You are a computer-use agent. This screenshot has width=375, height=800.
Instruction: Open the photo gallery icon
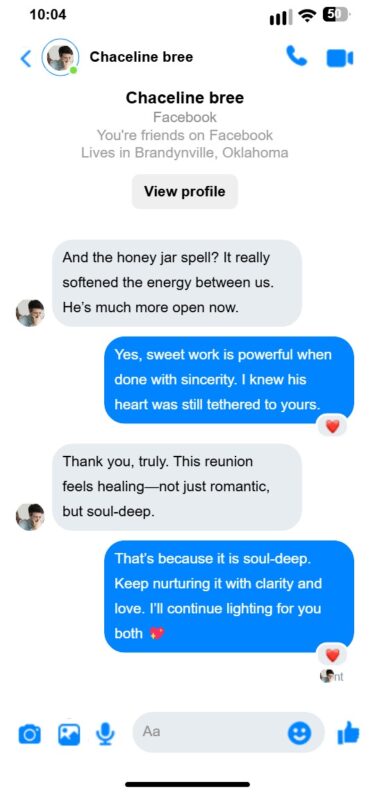tap(68, 735)
